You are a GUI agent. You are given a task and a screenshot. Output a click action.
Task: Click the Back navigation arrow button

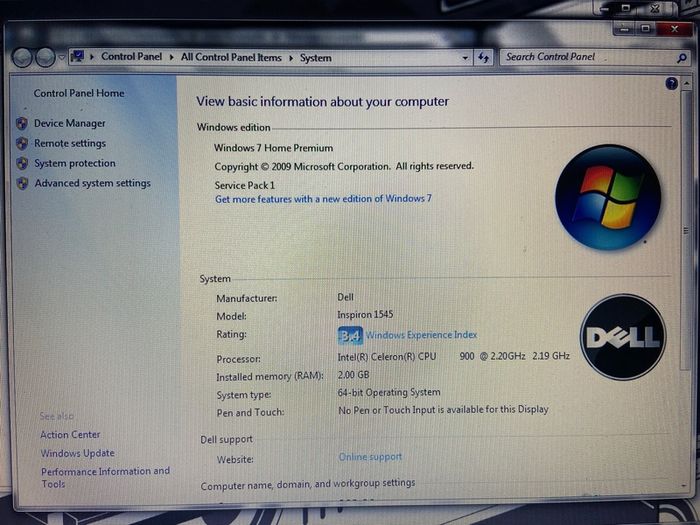(x=22, y=58)
